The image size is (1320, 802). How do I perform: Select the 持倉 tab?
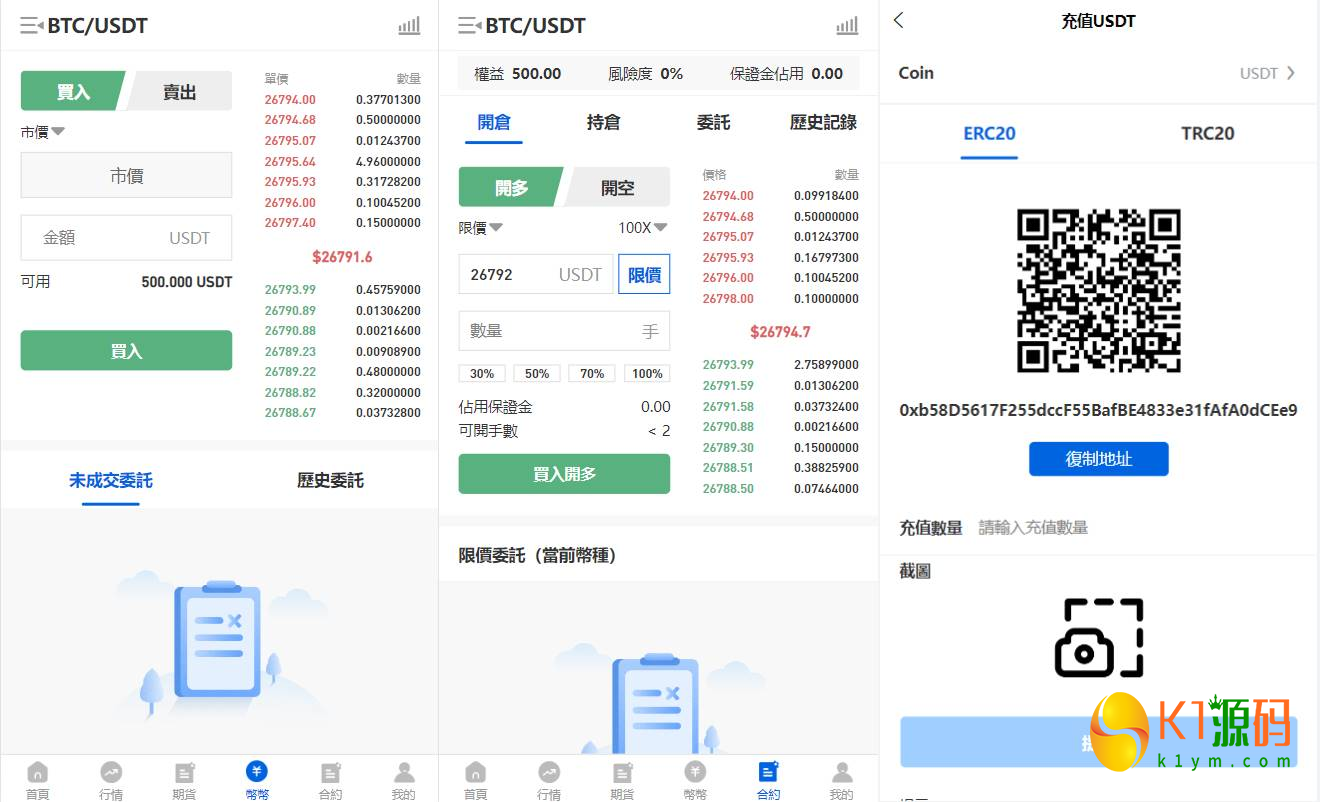point(603,122)
